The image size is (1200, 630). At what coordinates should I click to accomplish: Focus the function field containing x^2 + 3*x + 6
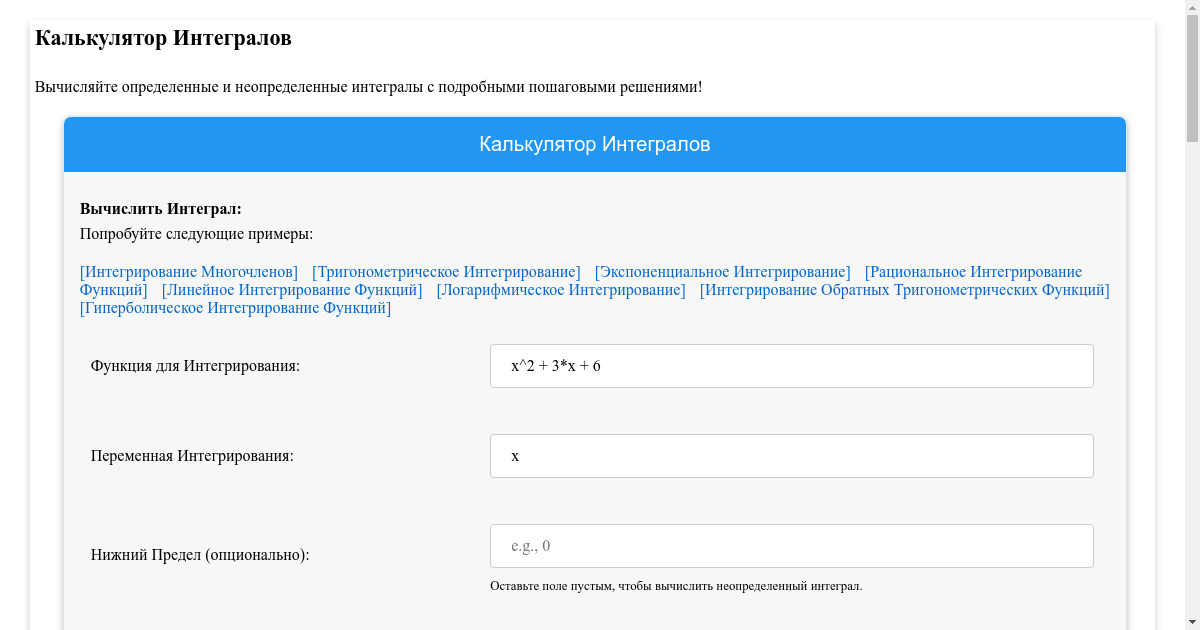791,366
